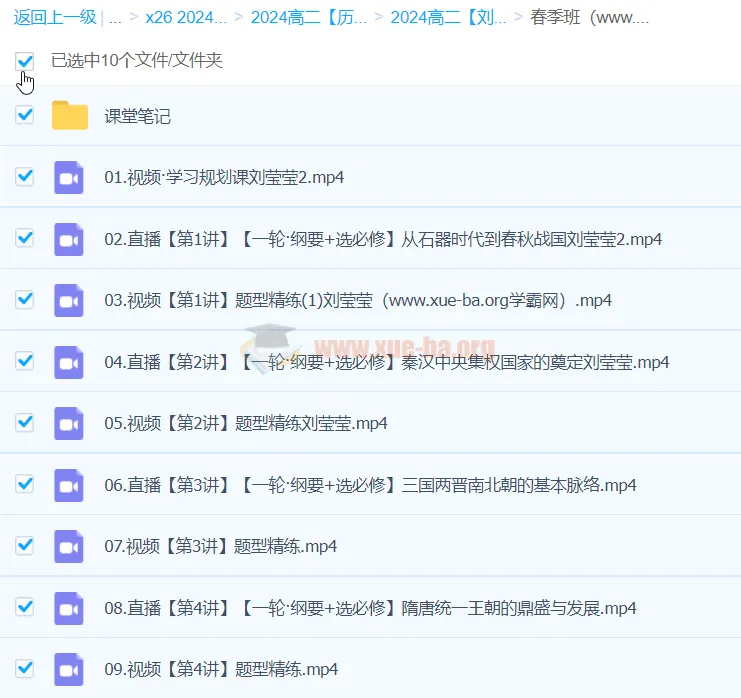Viewport: 741px width, 698px height.
Task: Open the 课堂笔记 folder icon
Action: (70, 116)
